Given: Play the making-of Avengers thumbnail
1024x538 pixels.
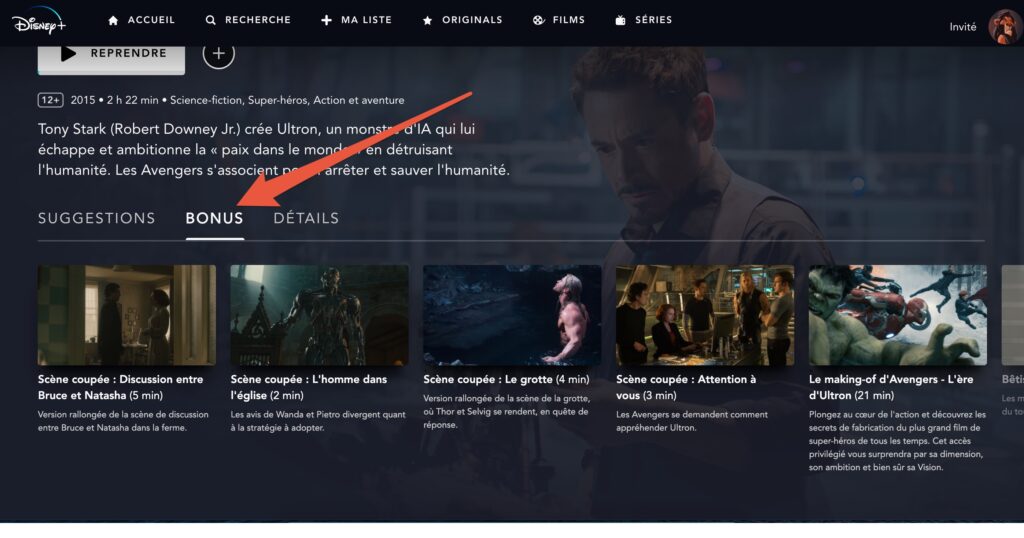Looking at the screenshot, I should pos(898,315).
